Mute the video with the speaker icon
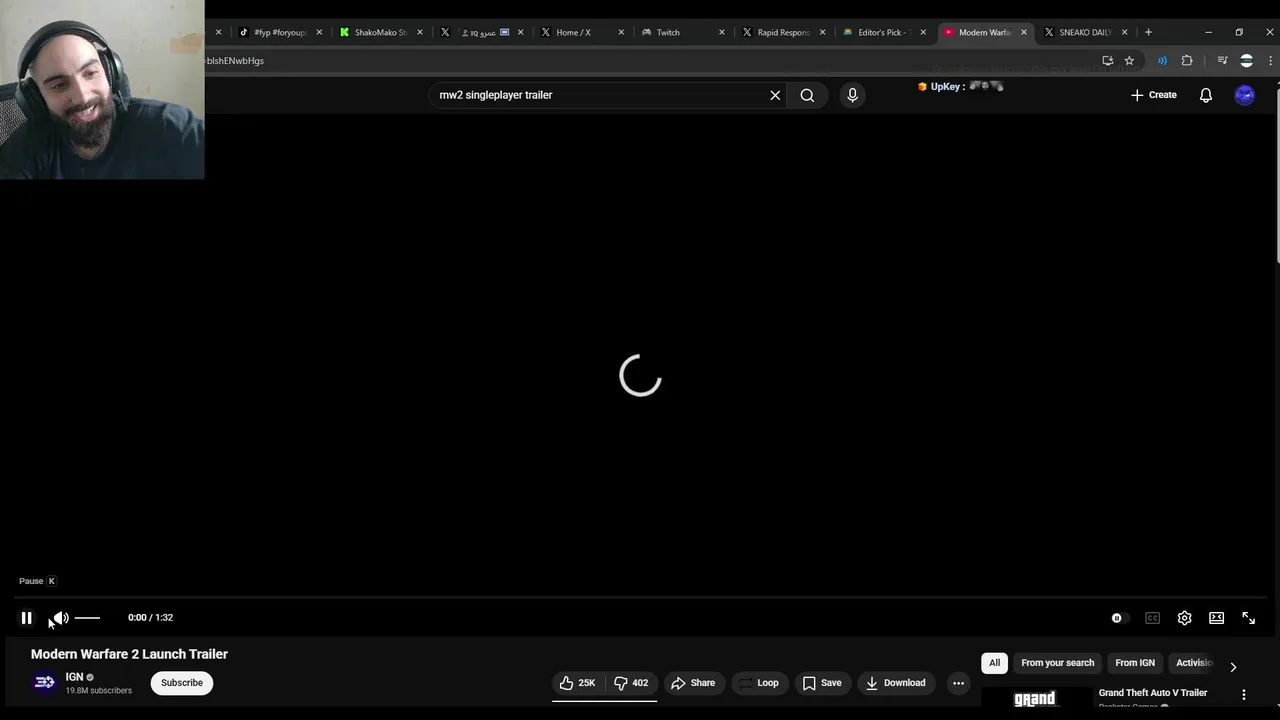This screenshot has height=720, width=1280. pyautogui.click(x=61, y=618)
